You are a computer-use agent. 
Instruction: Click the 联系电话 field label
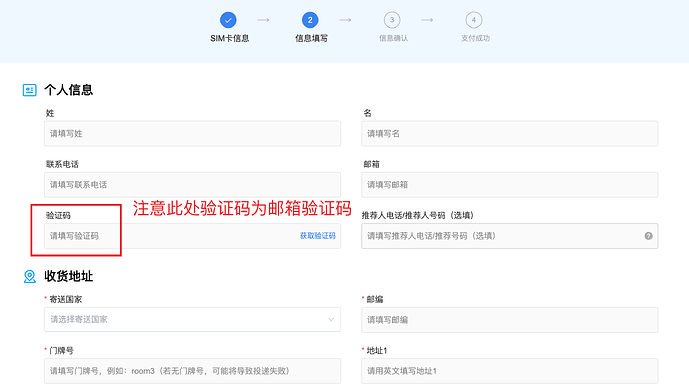[62, 164]
